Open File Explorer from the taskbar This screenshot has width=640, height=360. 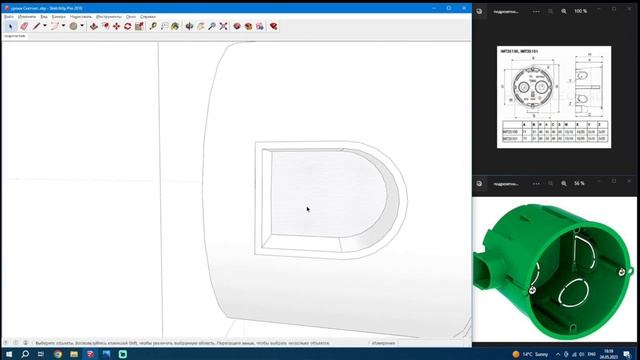click(x=74, y=354)
